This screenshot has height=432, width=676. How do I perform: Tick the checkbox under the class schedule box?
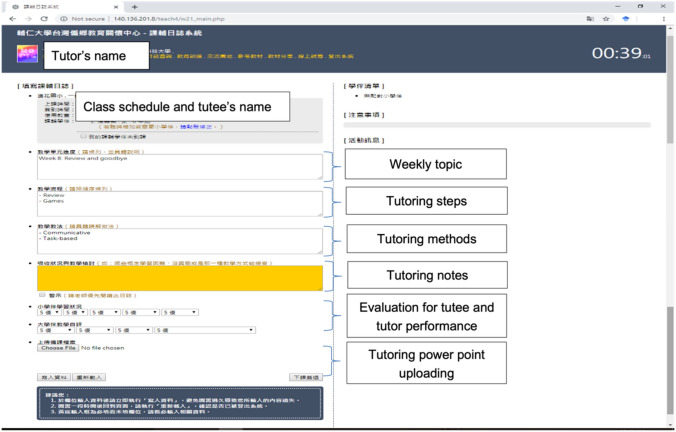(83, 136)
